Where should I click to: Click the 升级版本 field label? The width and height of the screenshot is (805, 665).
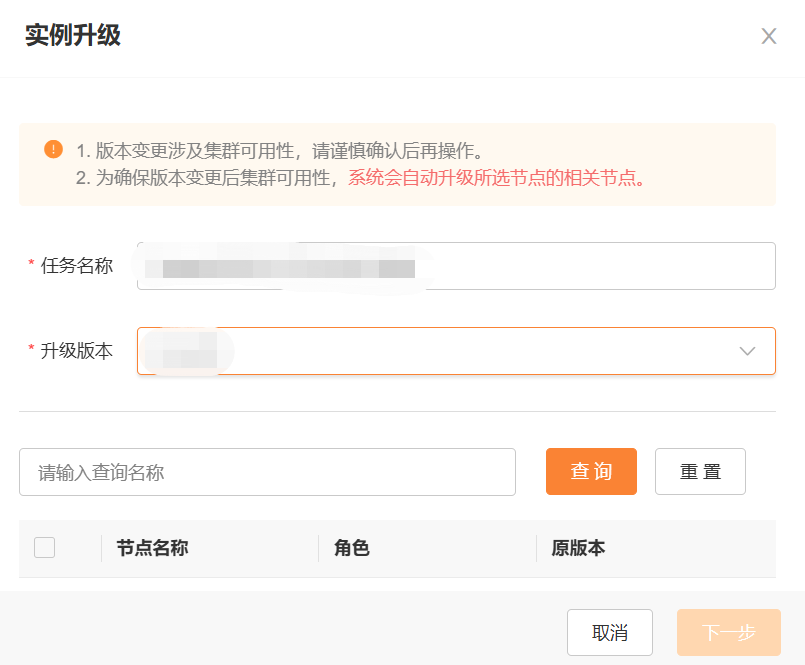tap(76, 351)
